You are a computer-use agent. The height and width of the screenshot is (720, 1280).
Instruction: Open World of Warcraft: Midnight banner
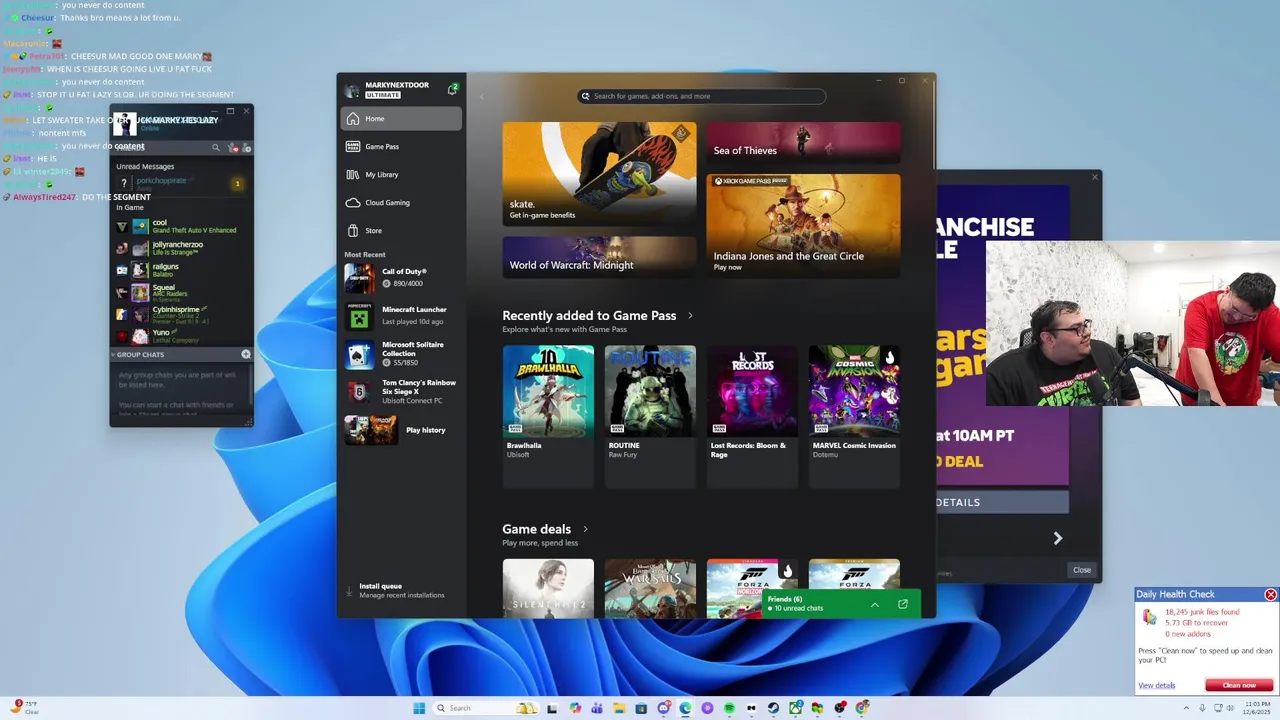pos(599,257)
